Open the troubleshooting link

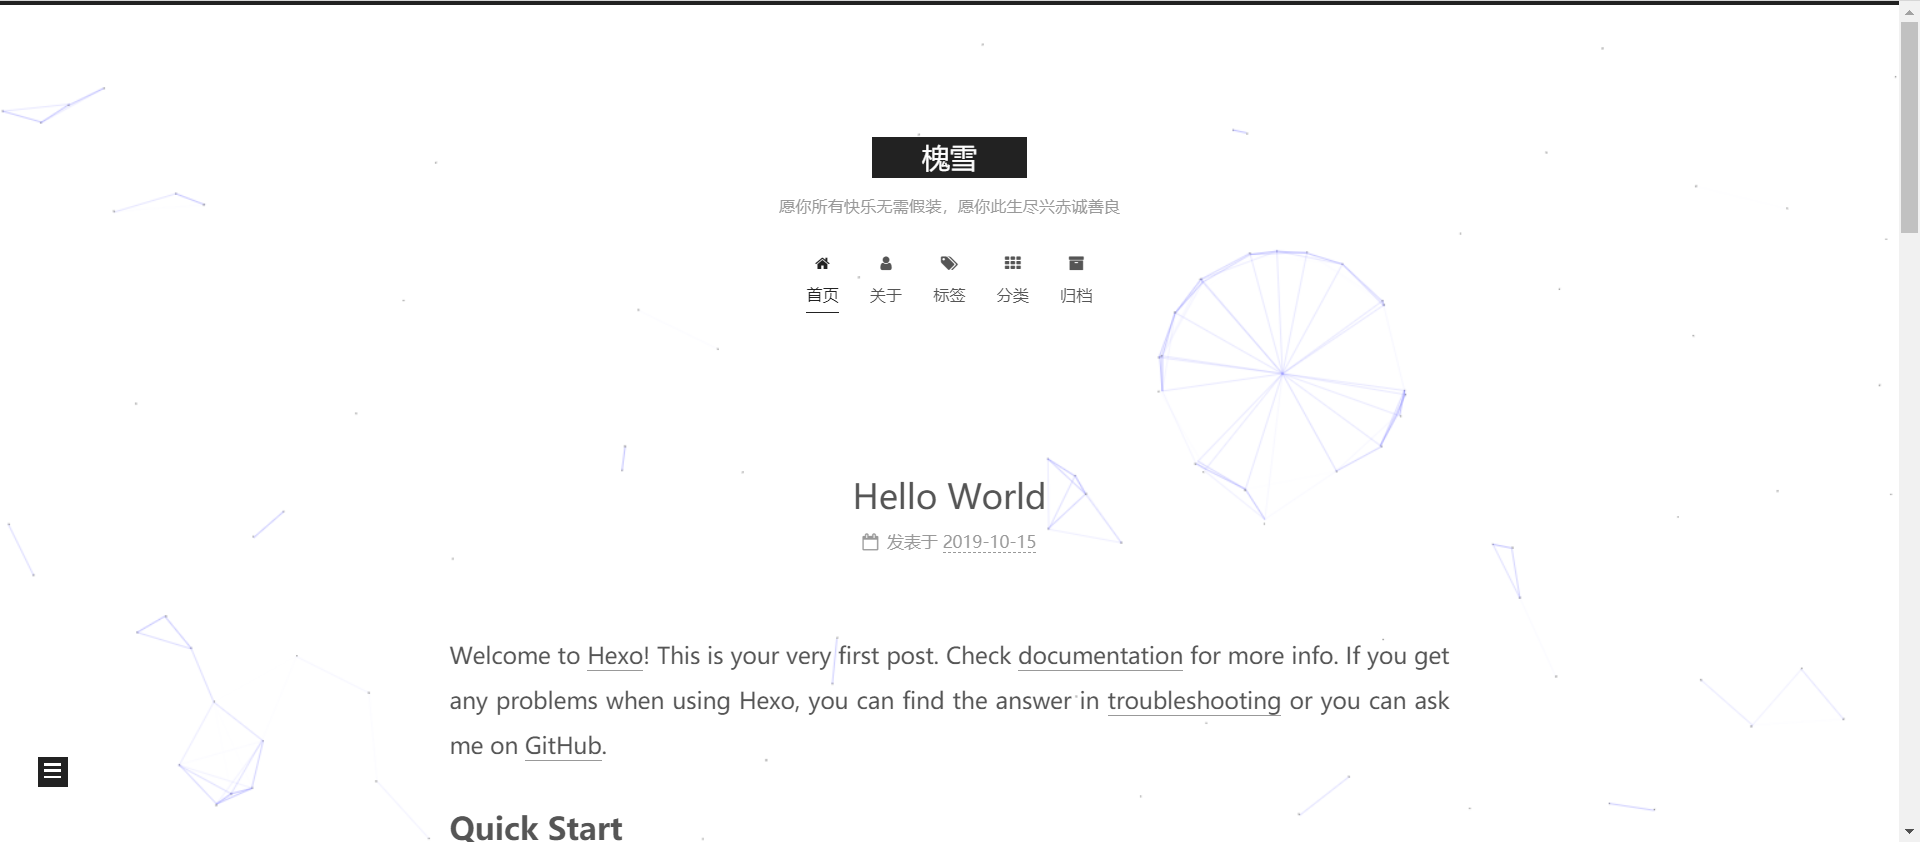[x=1194, y=701]
